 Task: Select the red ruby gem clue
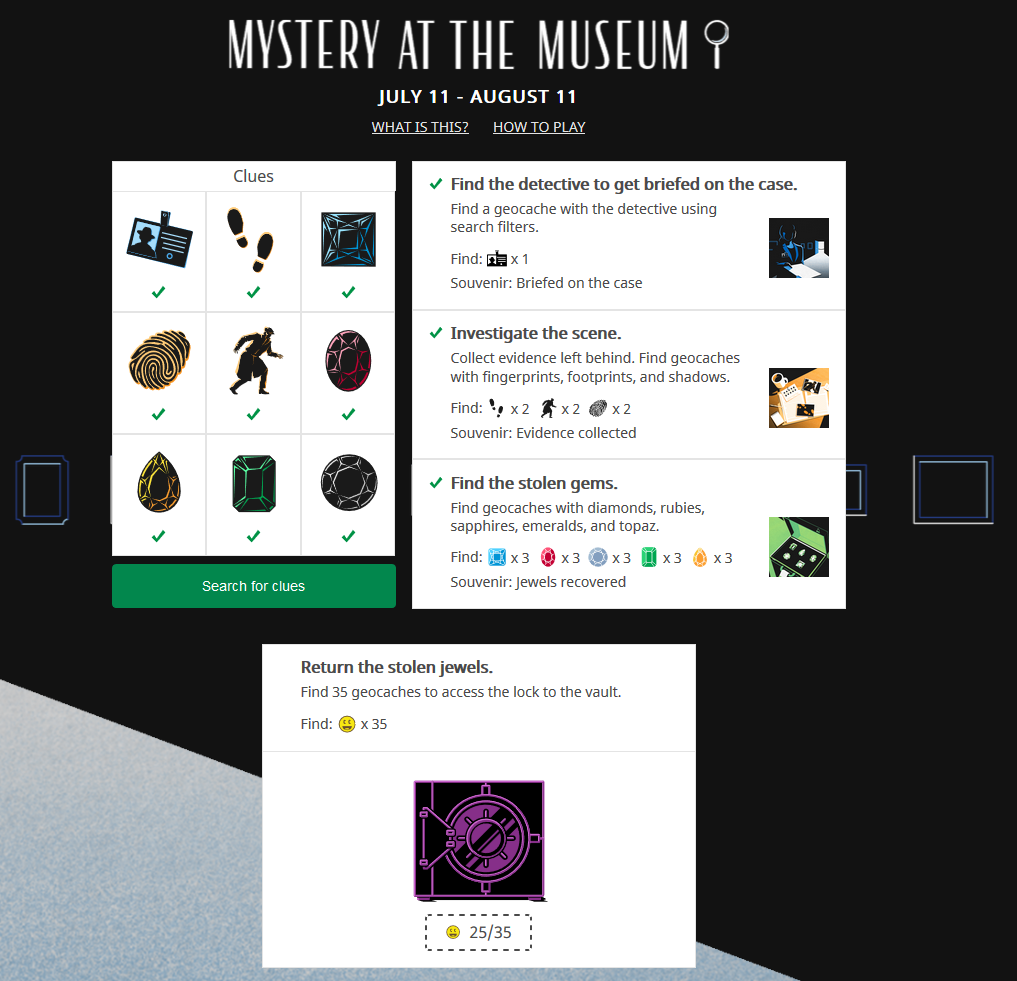[348, 361]
